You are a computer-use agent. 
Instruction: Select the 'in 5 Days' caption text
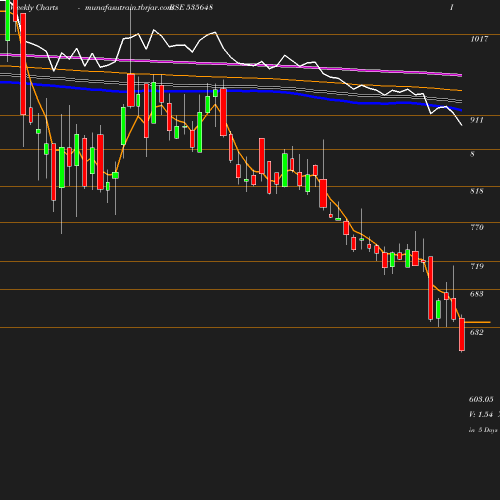483,430
